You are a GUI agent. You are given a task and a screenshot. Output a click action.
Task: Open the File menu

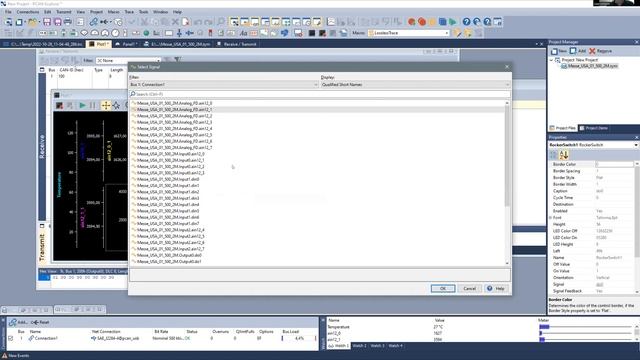(x=8, y=12)
